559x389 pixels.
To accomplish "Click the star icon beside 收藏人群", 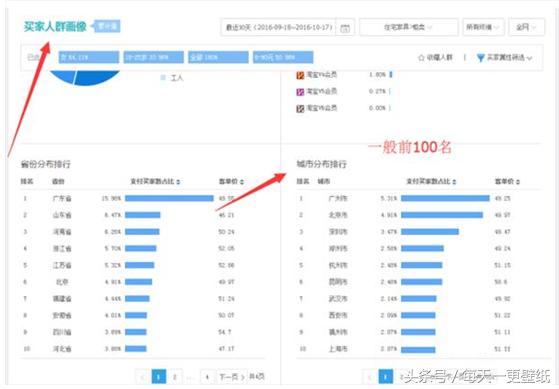I will pos(421,57).
